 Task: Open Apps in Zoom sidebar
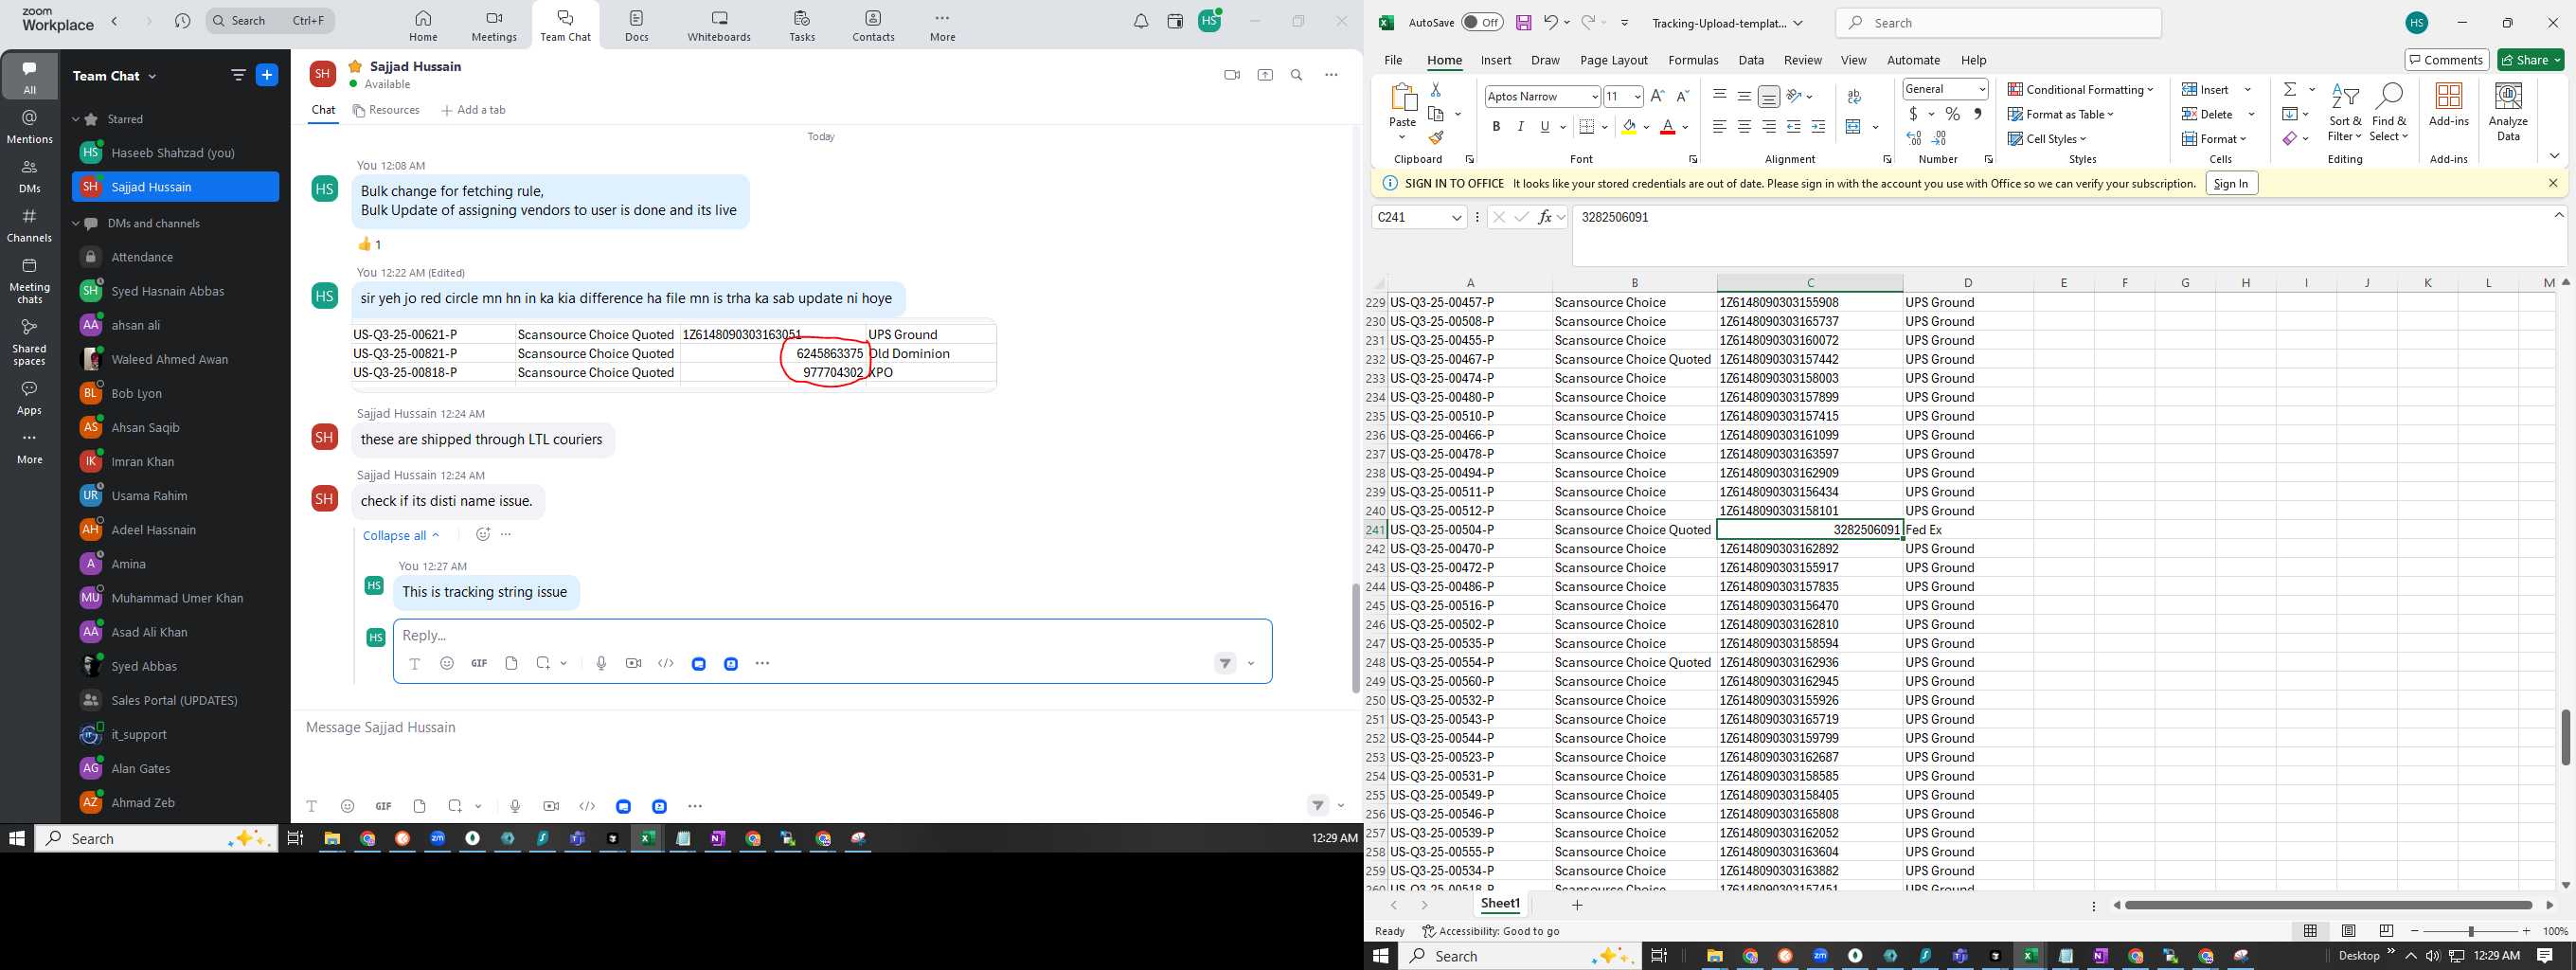click(30, 398)
